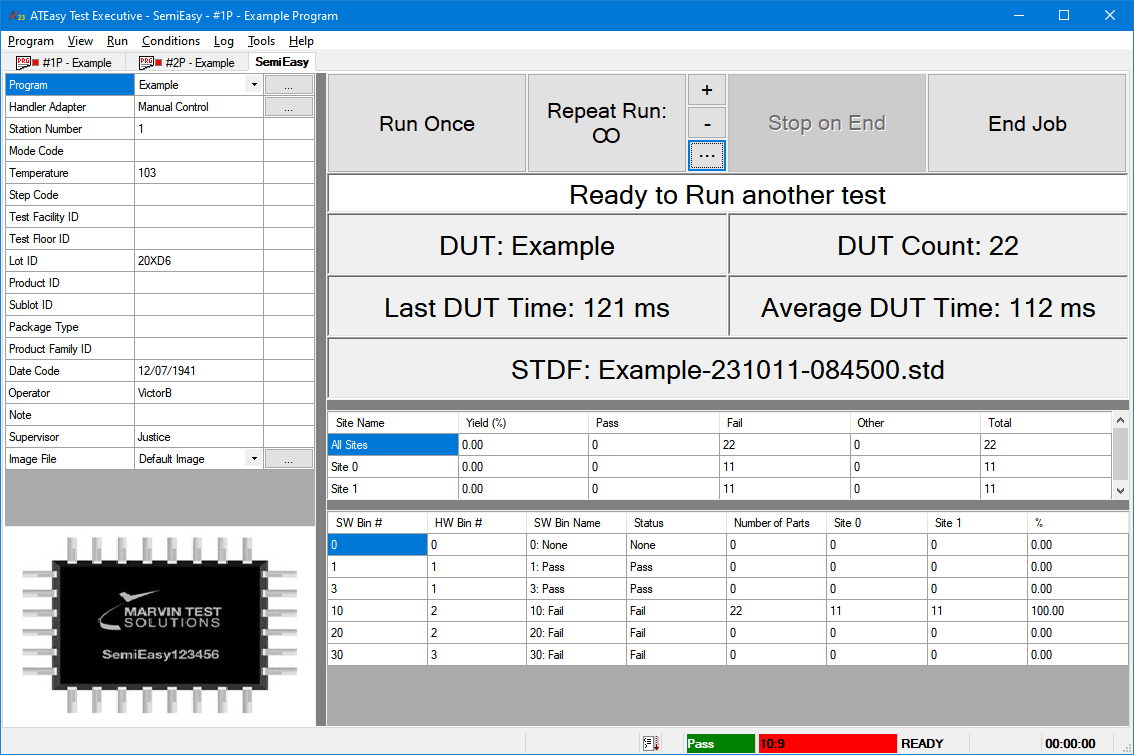Open the Program dropdown showing Example

pyautogui.click(x=252, y=84)
